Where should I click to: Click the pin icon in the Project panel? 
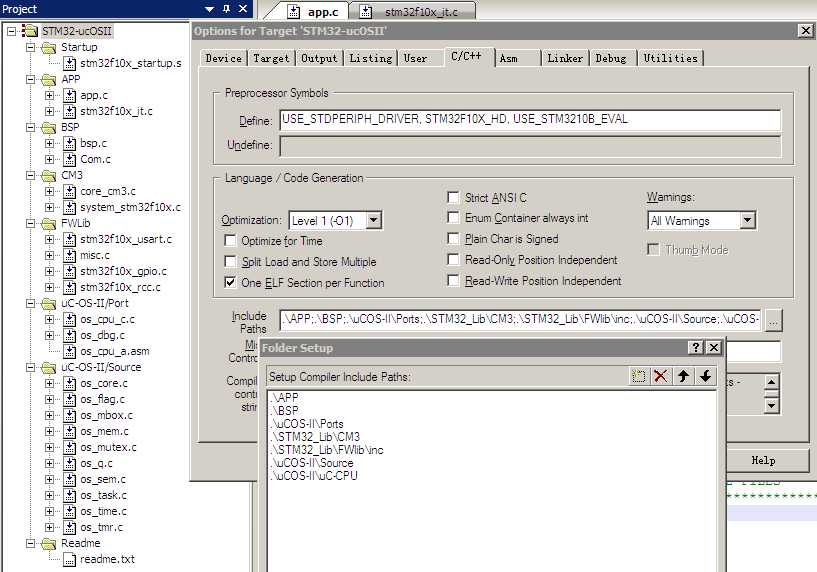point(226,9)
